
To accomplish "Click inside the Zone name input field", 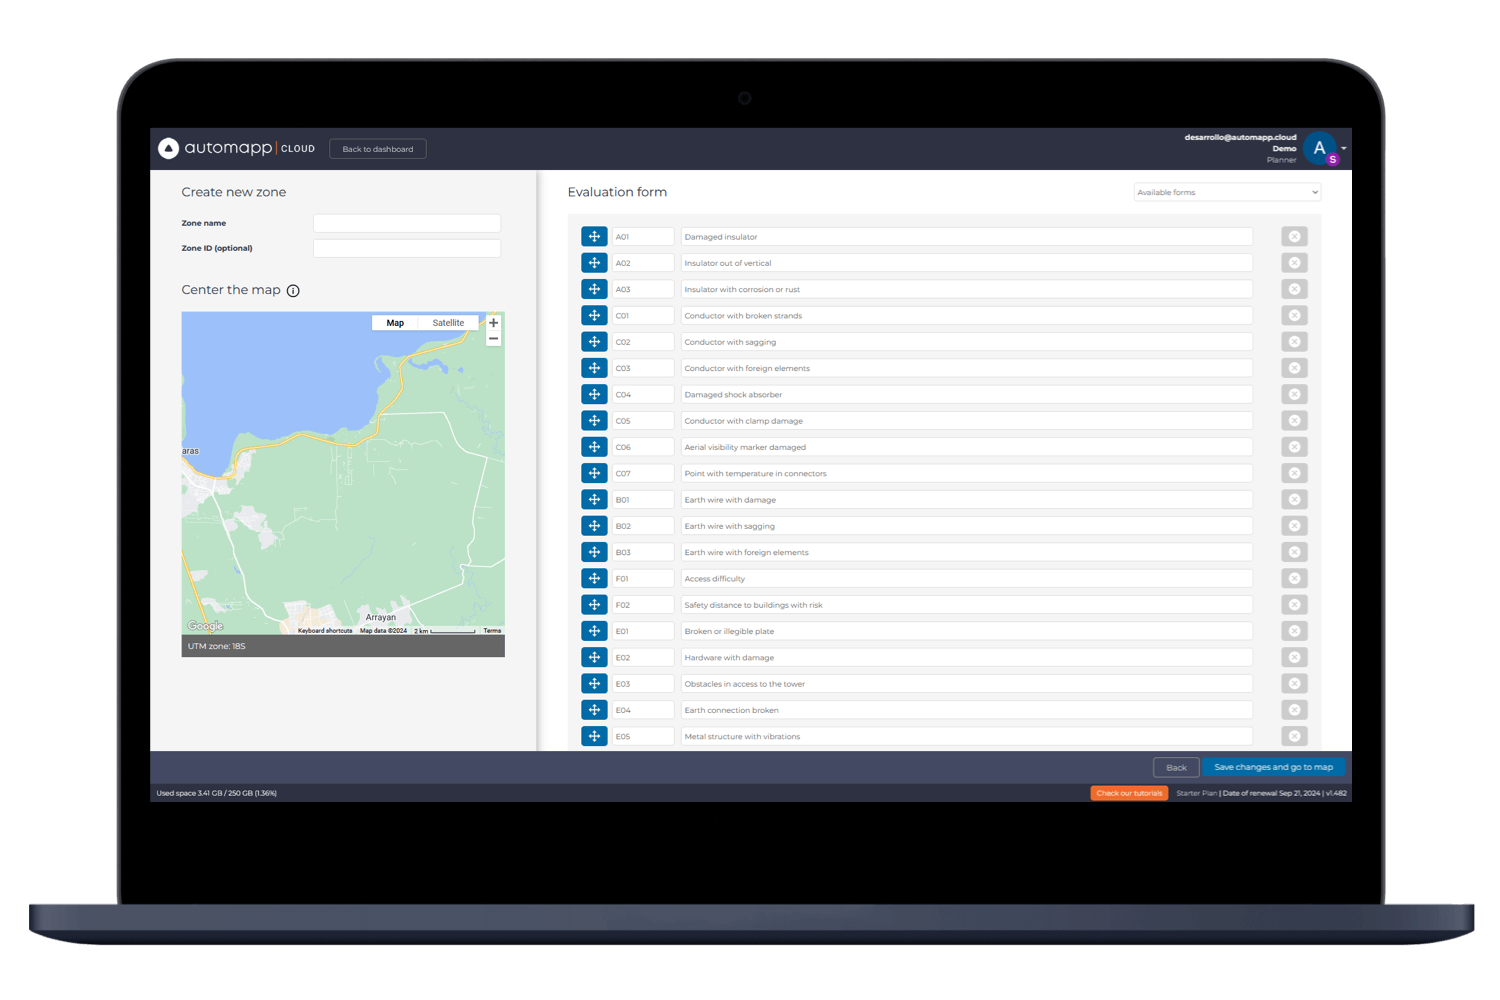I will 406,223.
